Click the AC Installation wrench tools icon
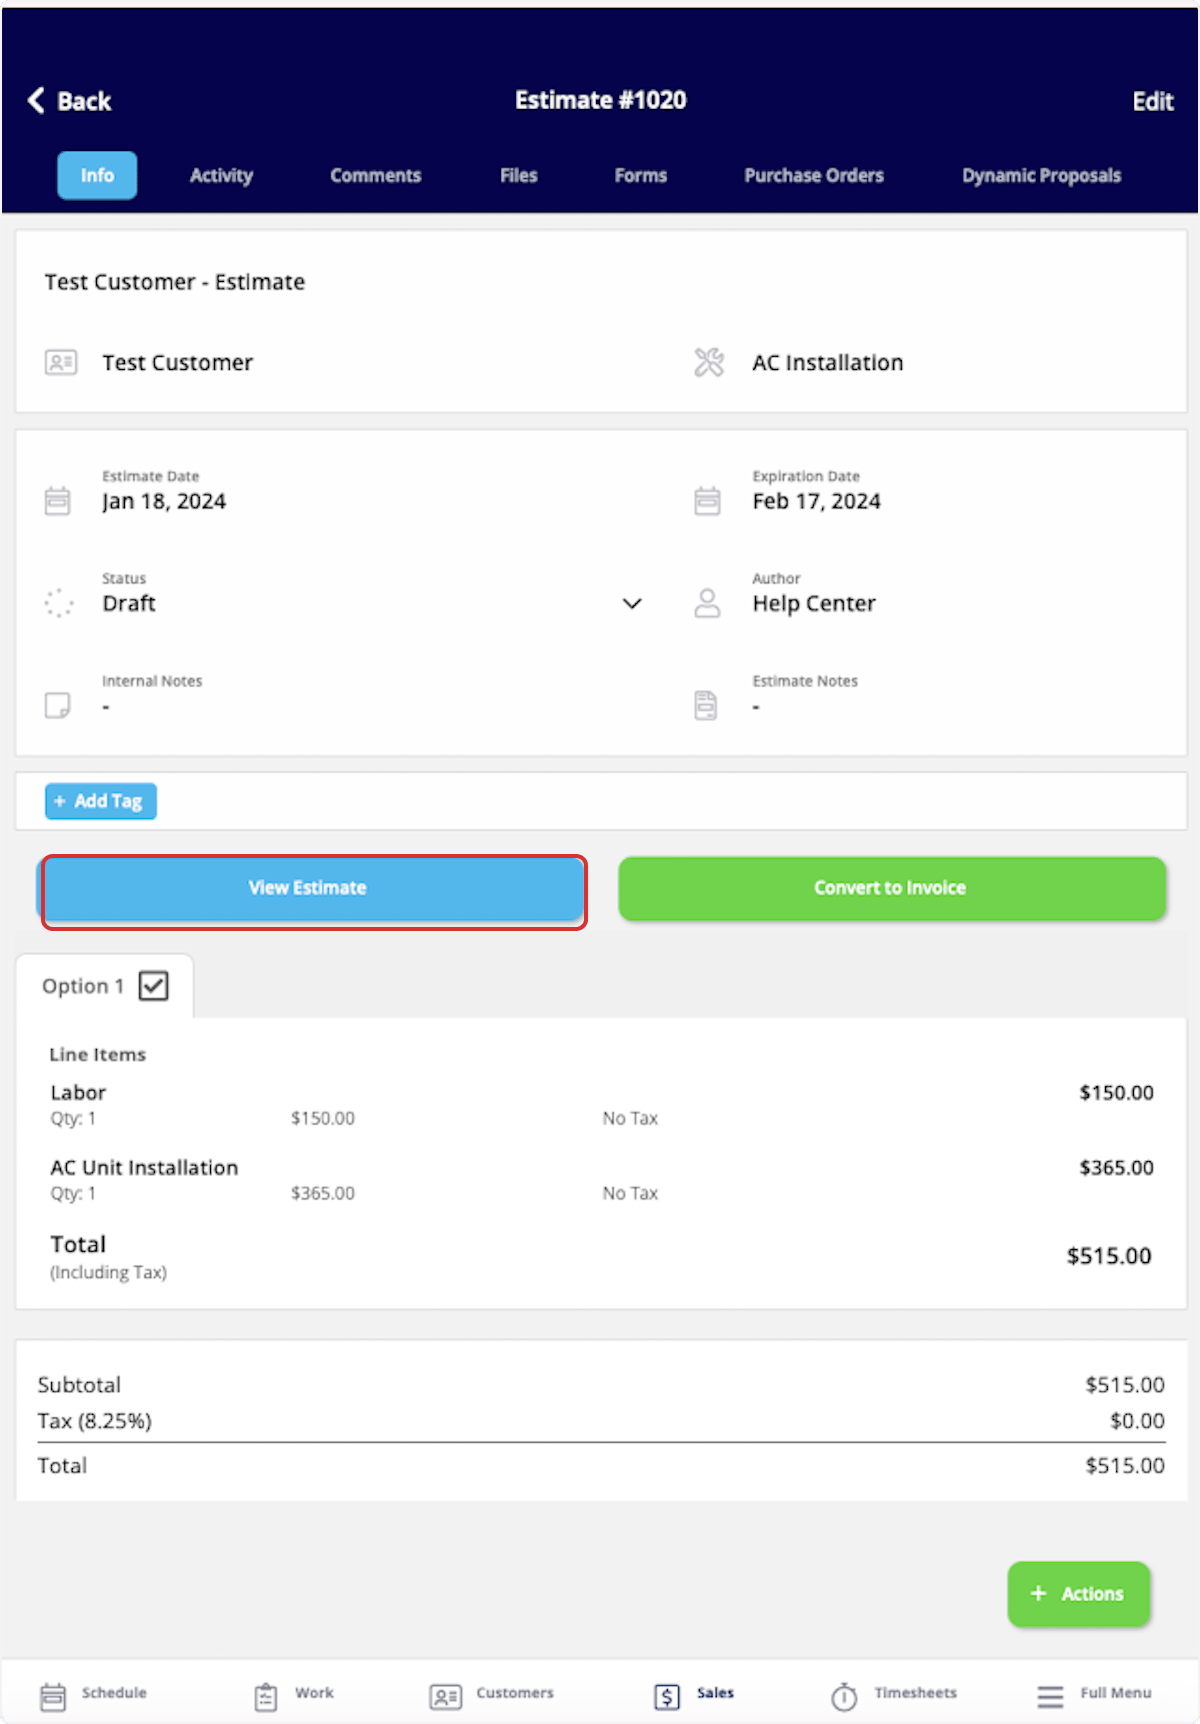 click(x=709, y=362)
